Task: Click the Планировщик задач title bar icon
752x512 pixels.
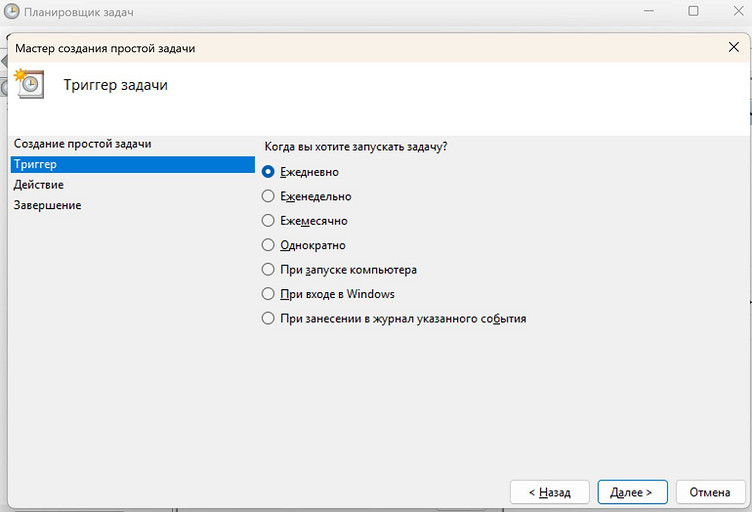Action: tap(12, 12)
